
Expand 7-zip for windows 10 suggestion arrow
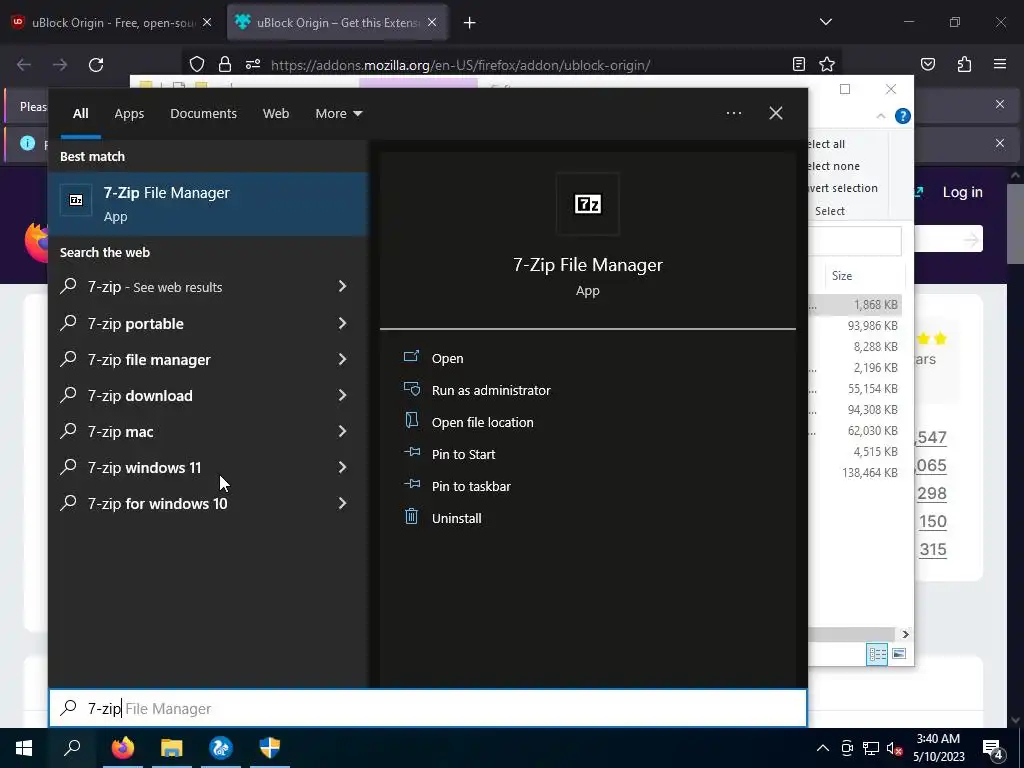[x=342, y=503]
